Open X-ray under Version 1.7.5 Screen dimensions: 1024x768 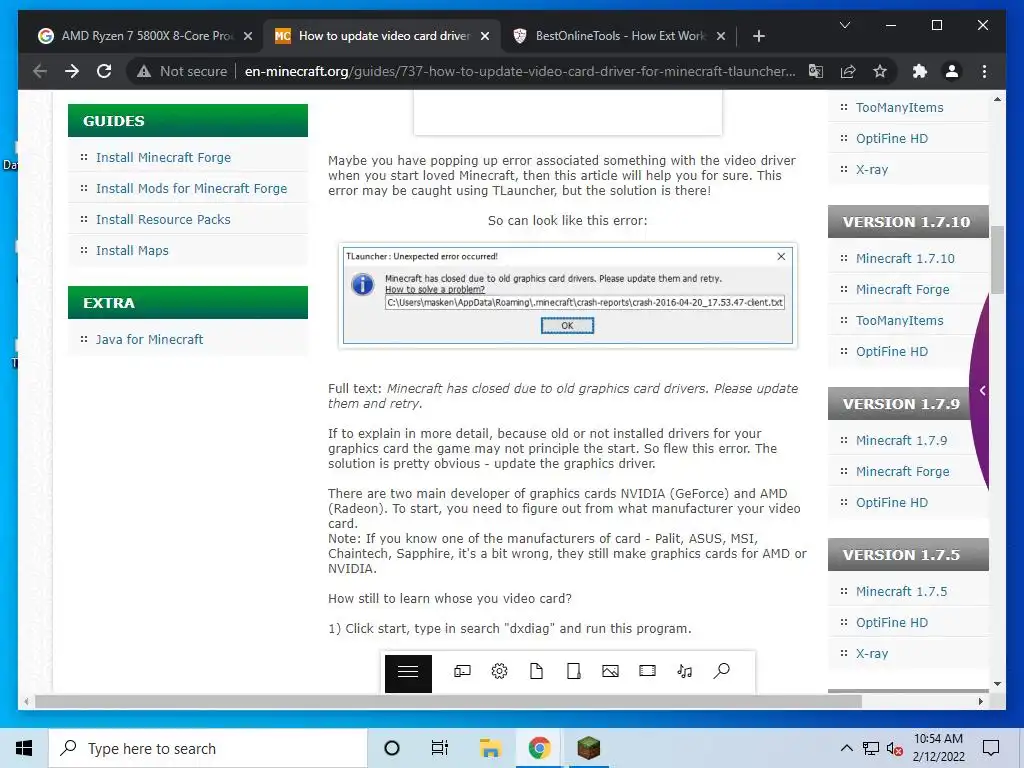[x=872, y=654]
